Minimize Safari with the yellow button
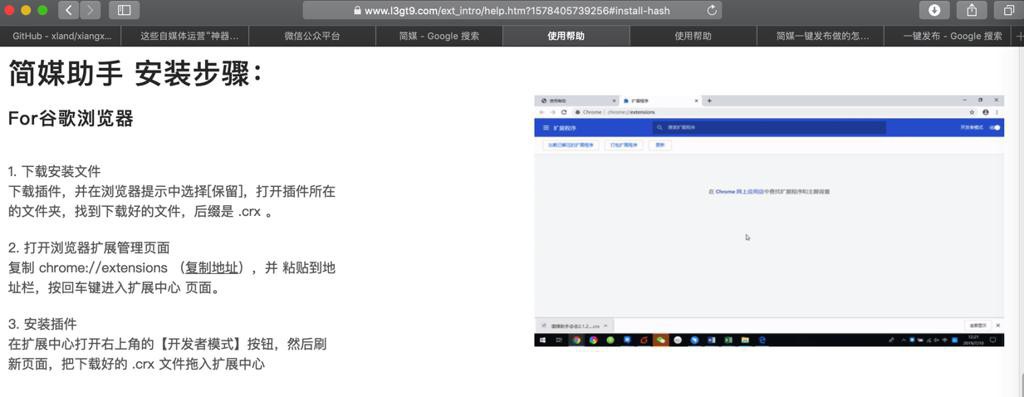This screenshot has height=397, width=1024. 26,10
